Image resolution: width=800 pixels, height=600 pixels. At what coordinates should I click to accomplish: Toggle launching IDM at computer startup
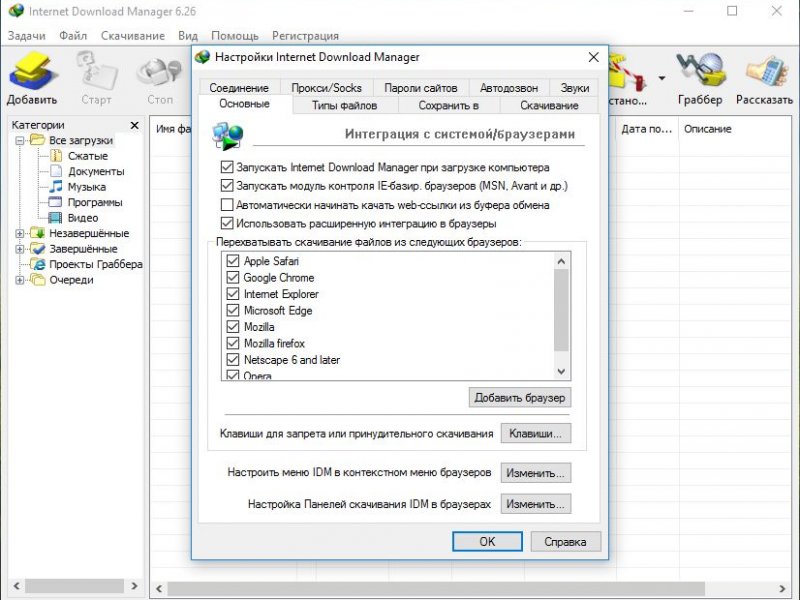(227, 167)
